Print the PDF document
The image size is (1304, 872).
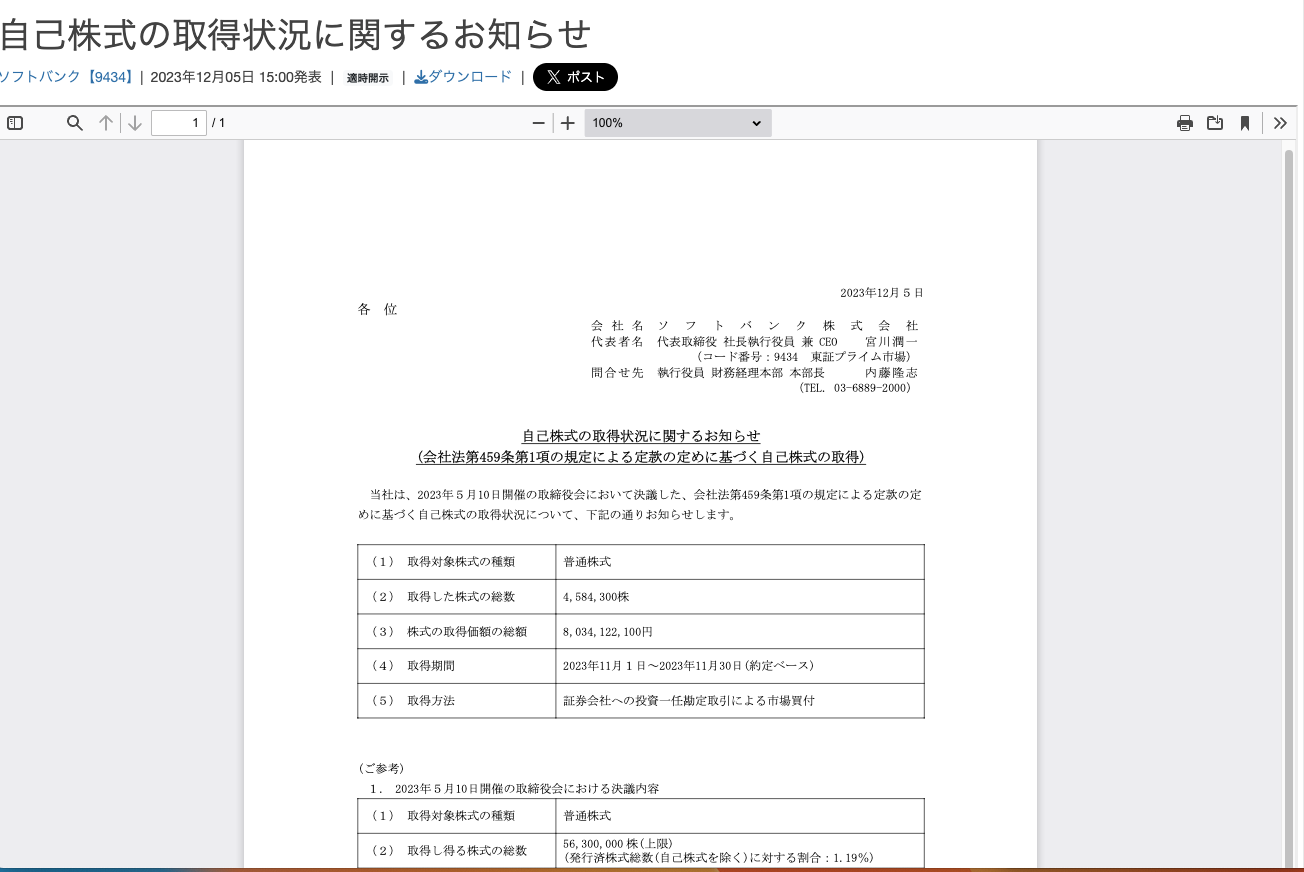(x=1185, y=123)
